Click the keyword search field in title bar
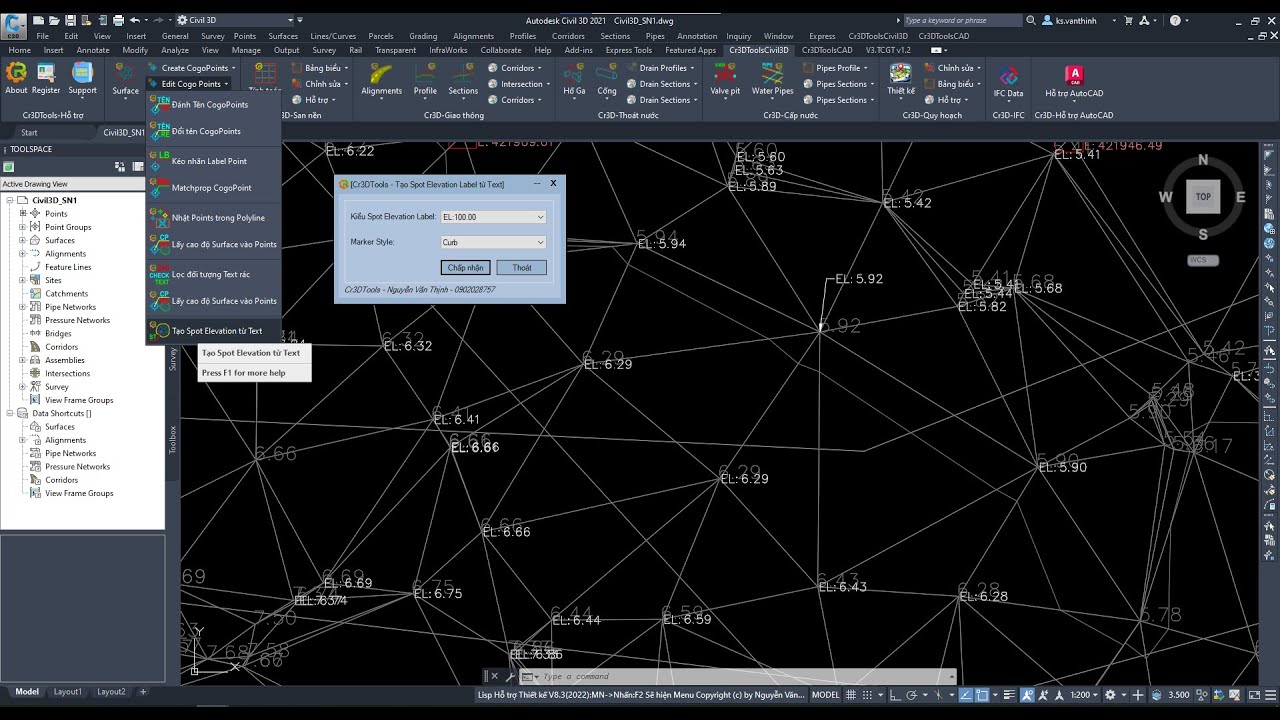 [965, 20]
